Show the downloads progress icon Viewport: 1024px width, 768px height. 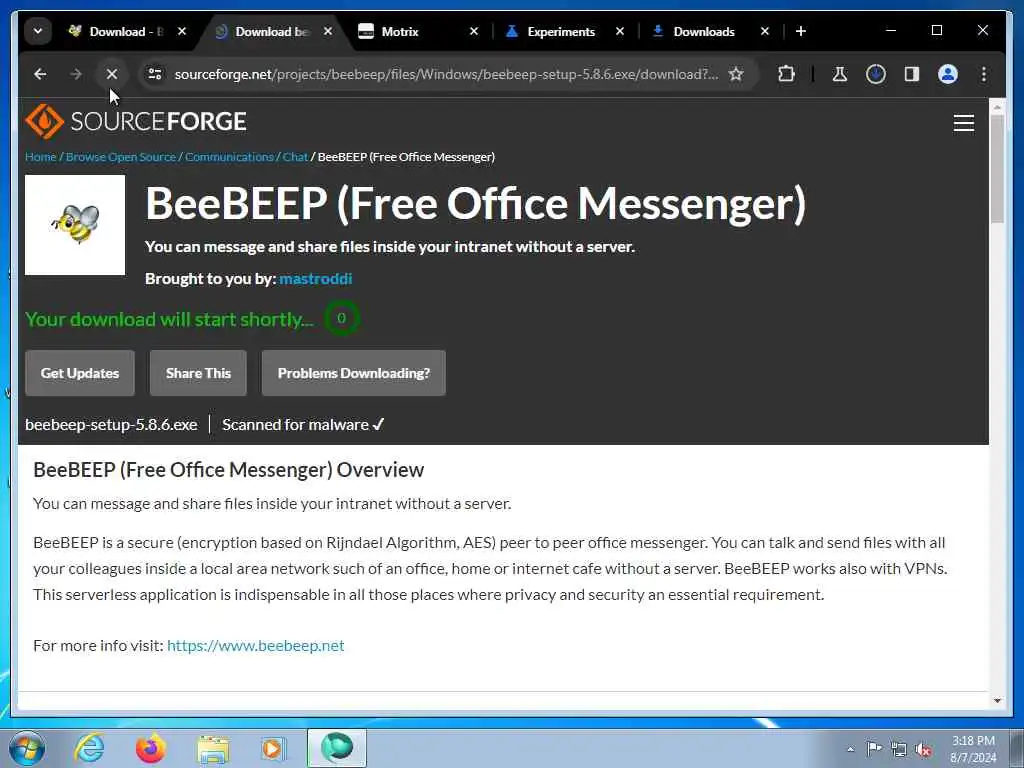pyautogui.click(x=876, y=74)
